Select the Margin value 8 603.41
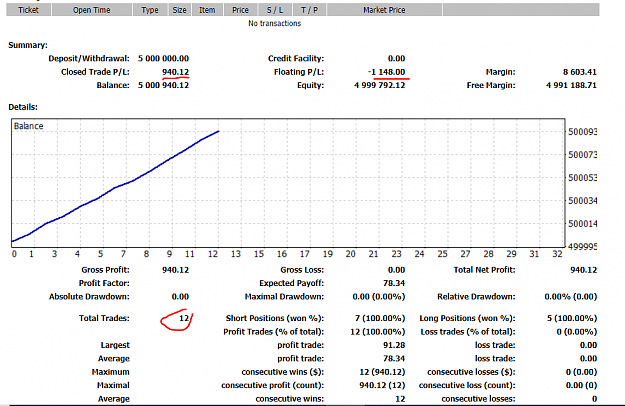Image resolution: width=625 pixels, height=406 pixels. (x=580, y=72)
